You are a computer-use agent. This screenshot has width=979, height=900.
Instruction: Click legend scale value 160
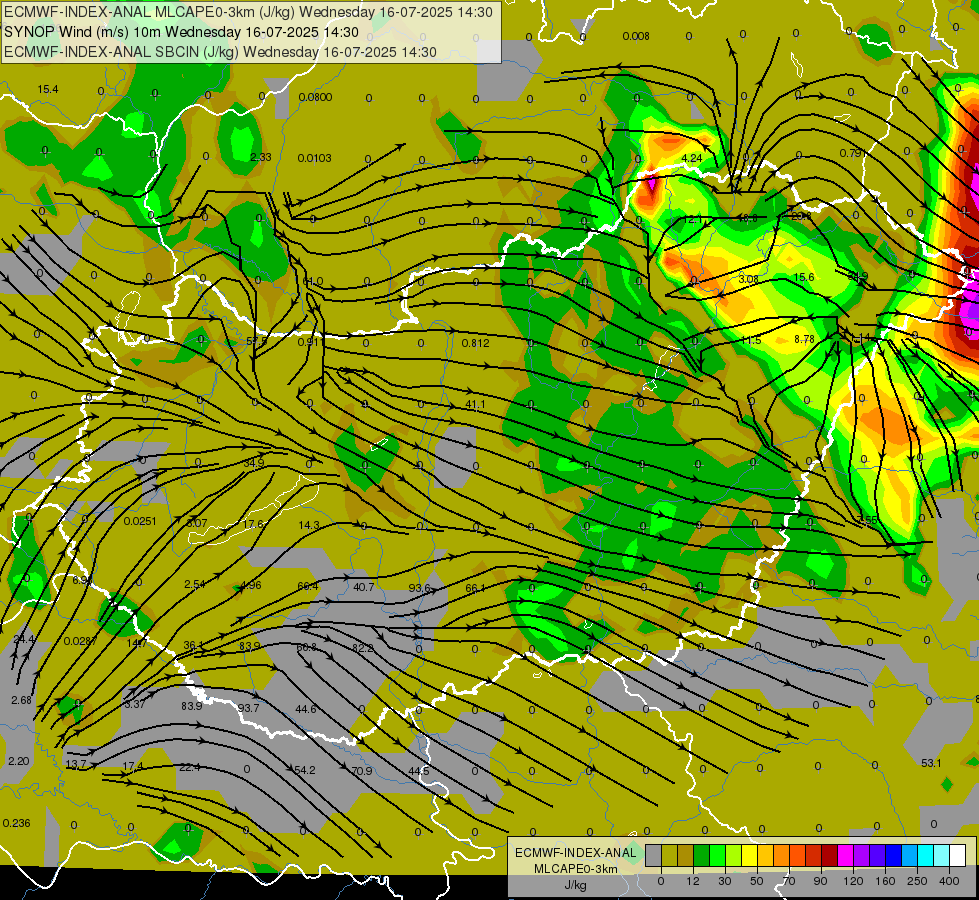(885, 881)
